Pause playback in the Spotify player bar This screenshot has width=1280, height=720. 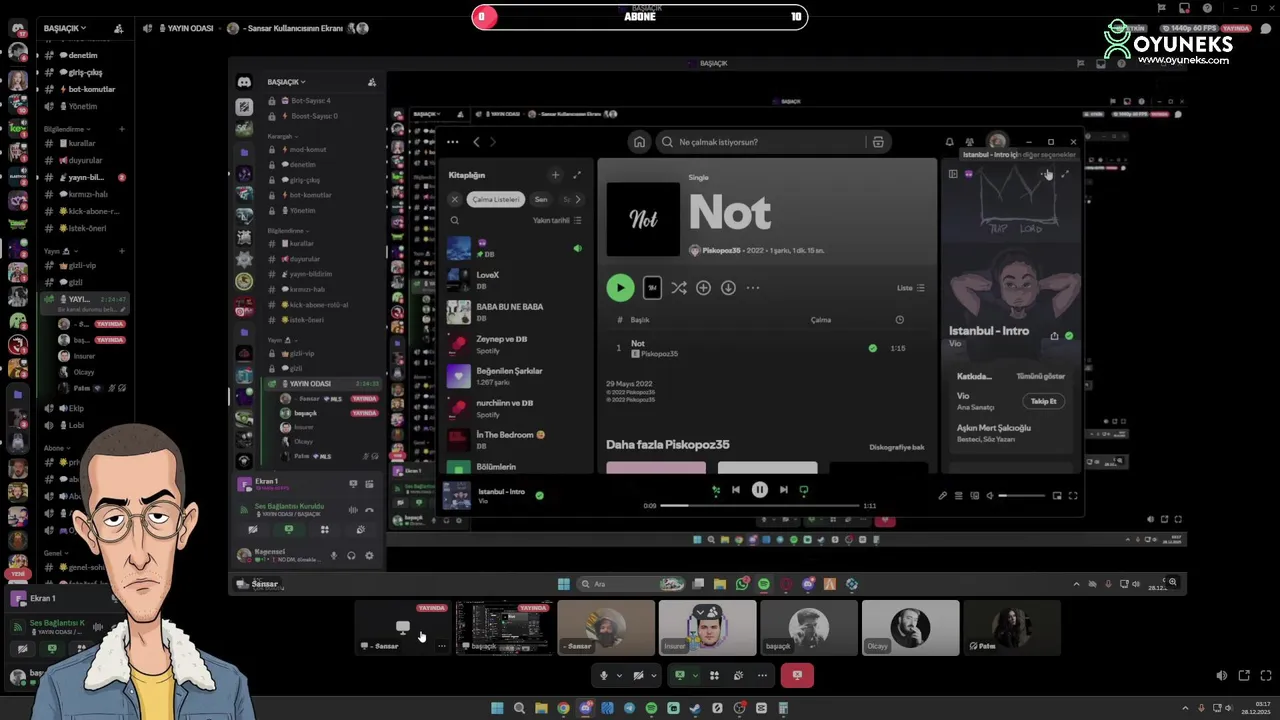pyautogui.click(x=759, y=490)
